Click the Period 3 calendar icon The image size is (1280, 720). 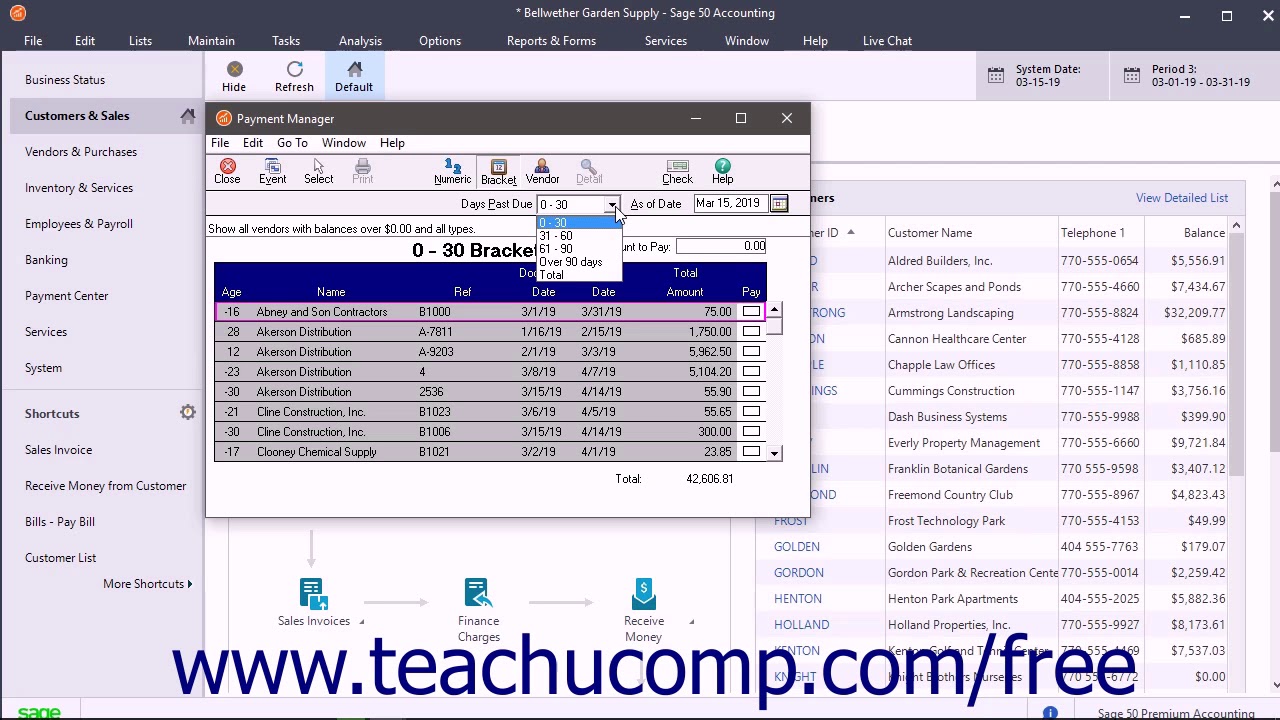(x=1131, y=76)
